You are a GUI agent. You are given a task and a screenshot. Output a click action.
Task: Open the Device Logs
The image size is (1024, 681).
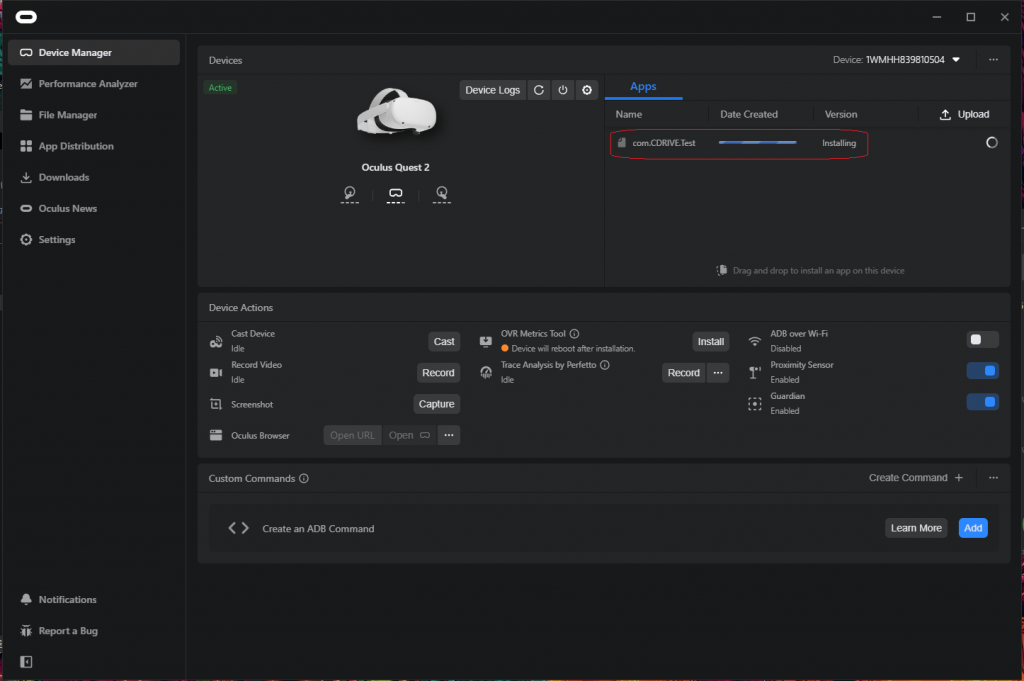click(492, 90)
